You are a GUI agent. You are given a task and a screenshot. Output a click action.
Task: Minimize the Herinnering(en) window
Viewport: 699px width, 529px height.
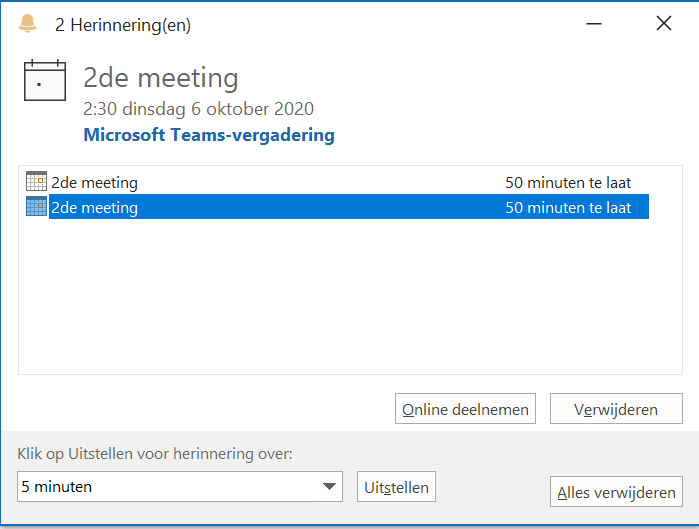pos(593,24)
